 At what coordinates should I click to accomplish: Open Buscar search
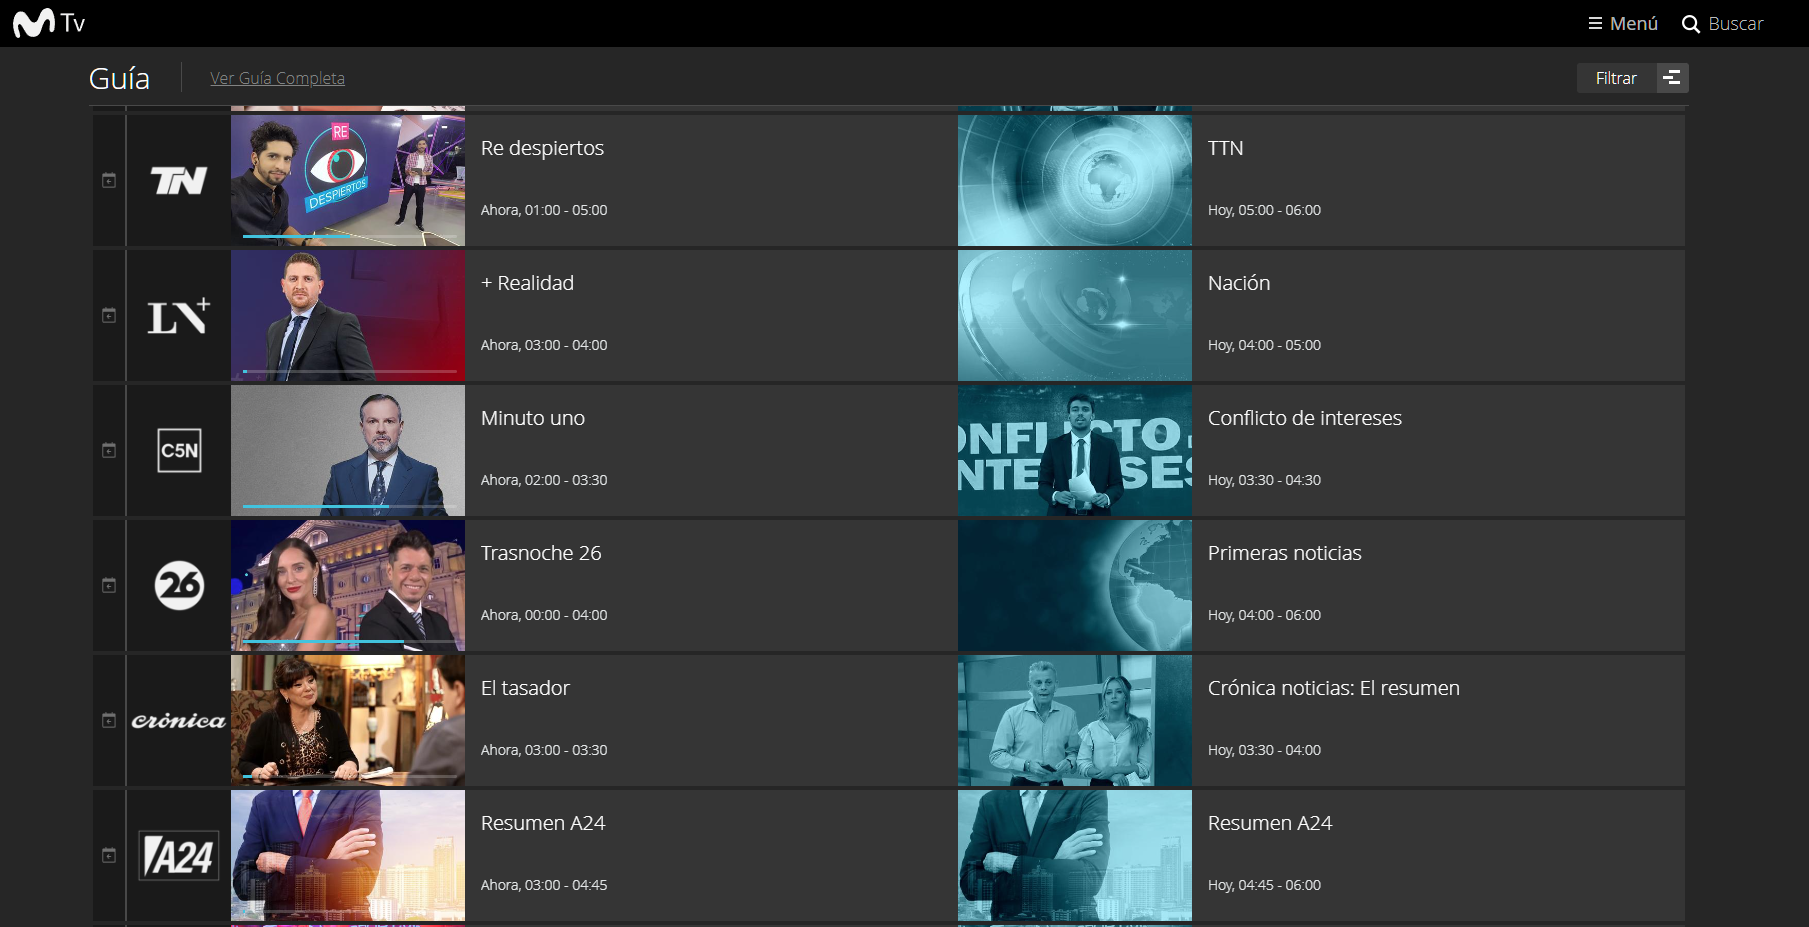1722,23
